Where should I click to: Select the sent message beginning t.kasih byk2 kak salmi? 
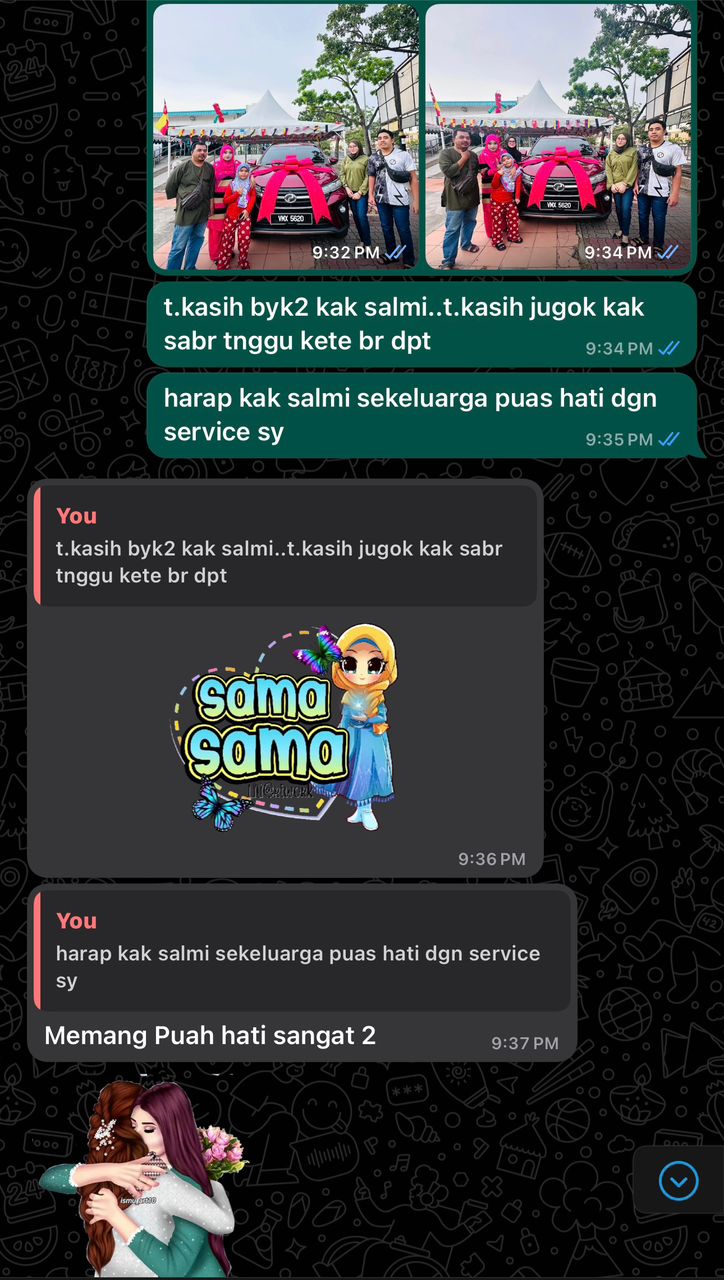421,323
